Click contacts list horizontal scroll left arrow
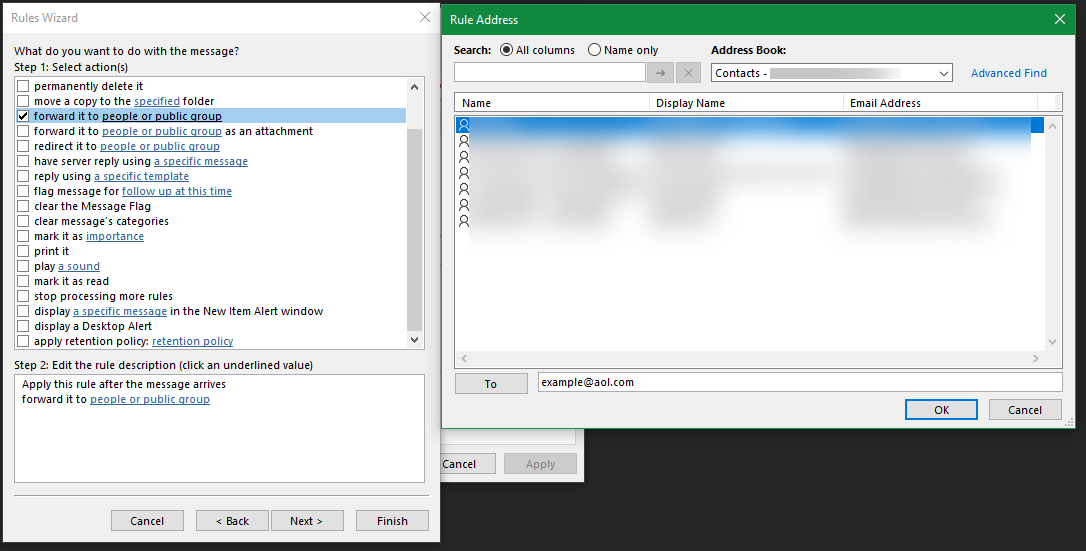The image size is (1086, 551). click(464, 359)
